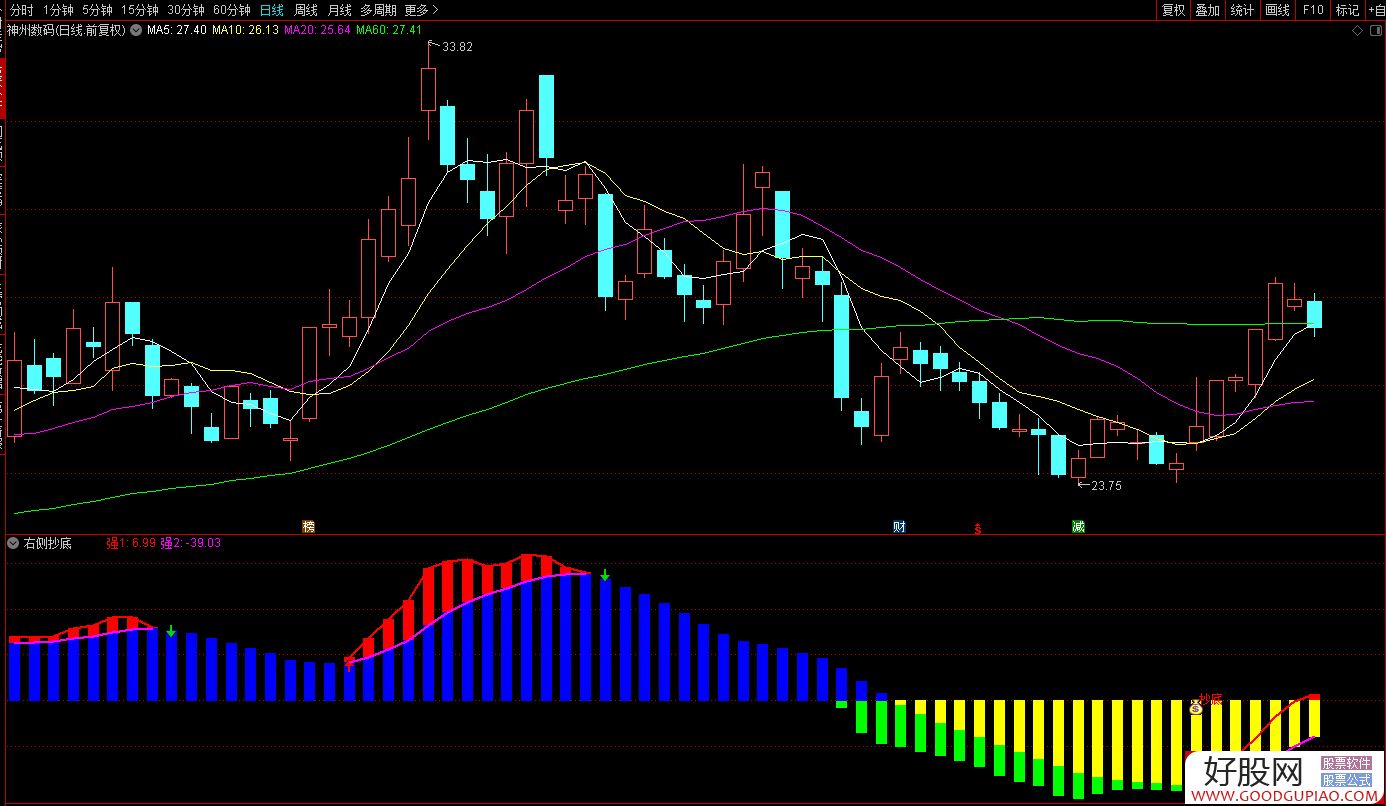Switch to the 周线 weekly tab
The height and width of the screenshot is (806, 1386).
pyautogui.click(x=306, y=10)
